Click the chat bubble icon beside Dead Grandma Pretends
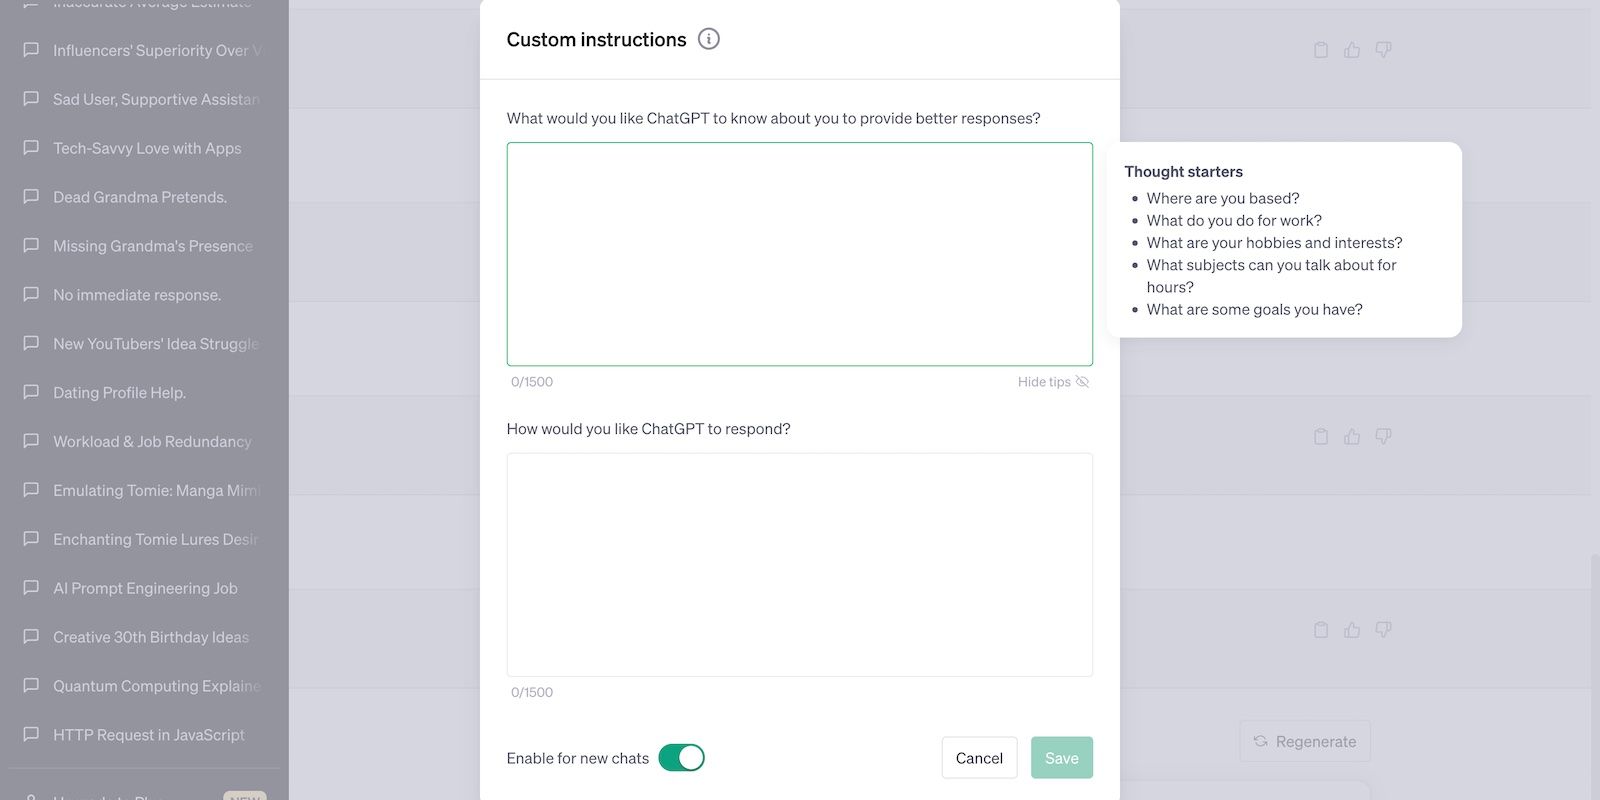Screen dimensions: 1600x800 point(30,196)
